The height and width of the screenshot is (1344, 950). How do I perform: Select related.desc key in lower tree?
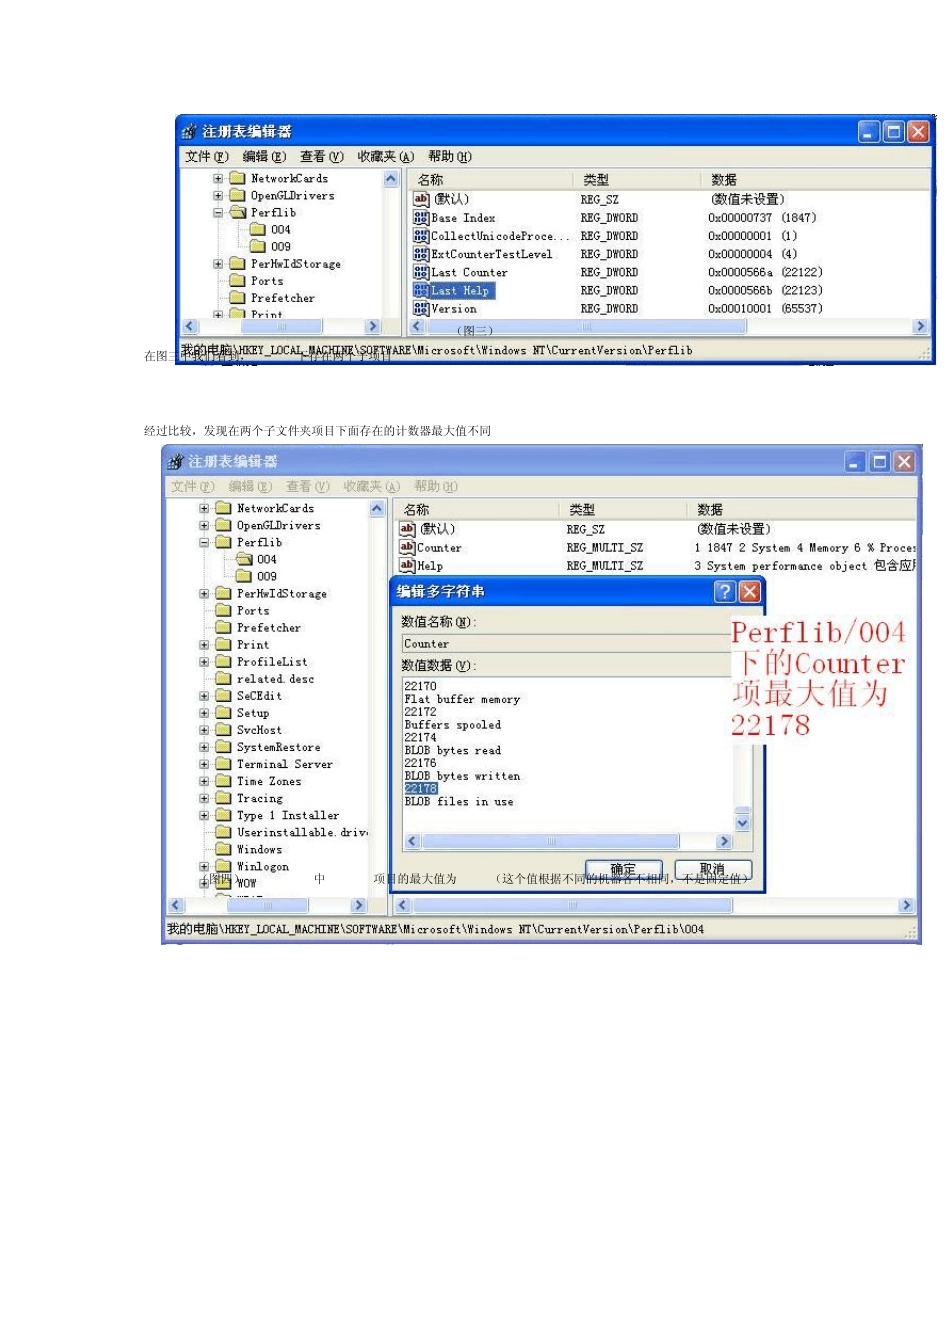(x=275, y=679)
